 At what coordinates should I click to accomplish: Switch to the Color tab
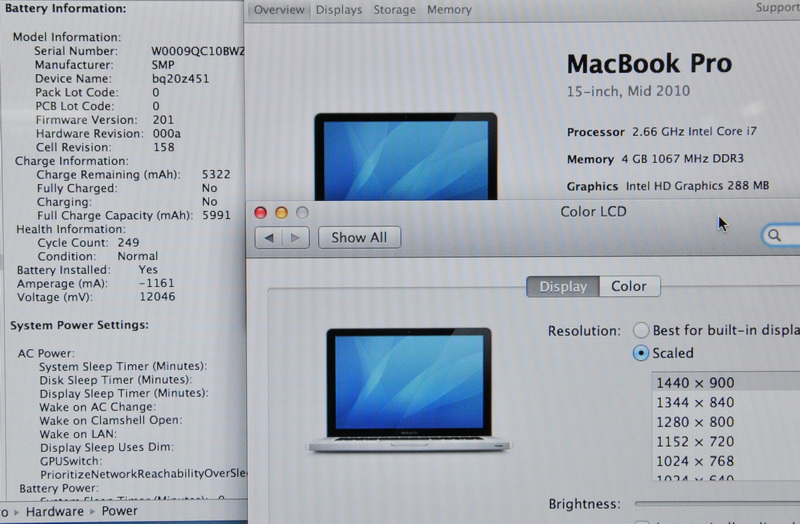click(x=629, y=286)
